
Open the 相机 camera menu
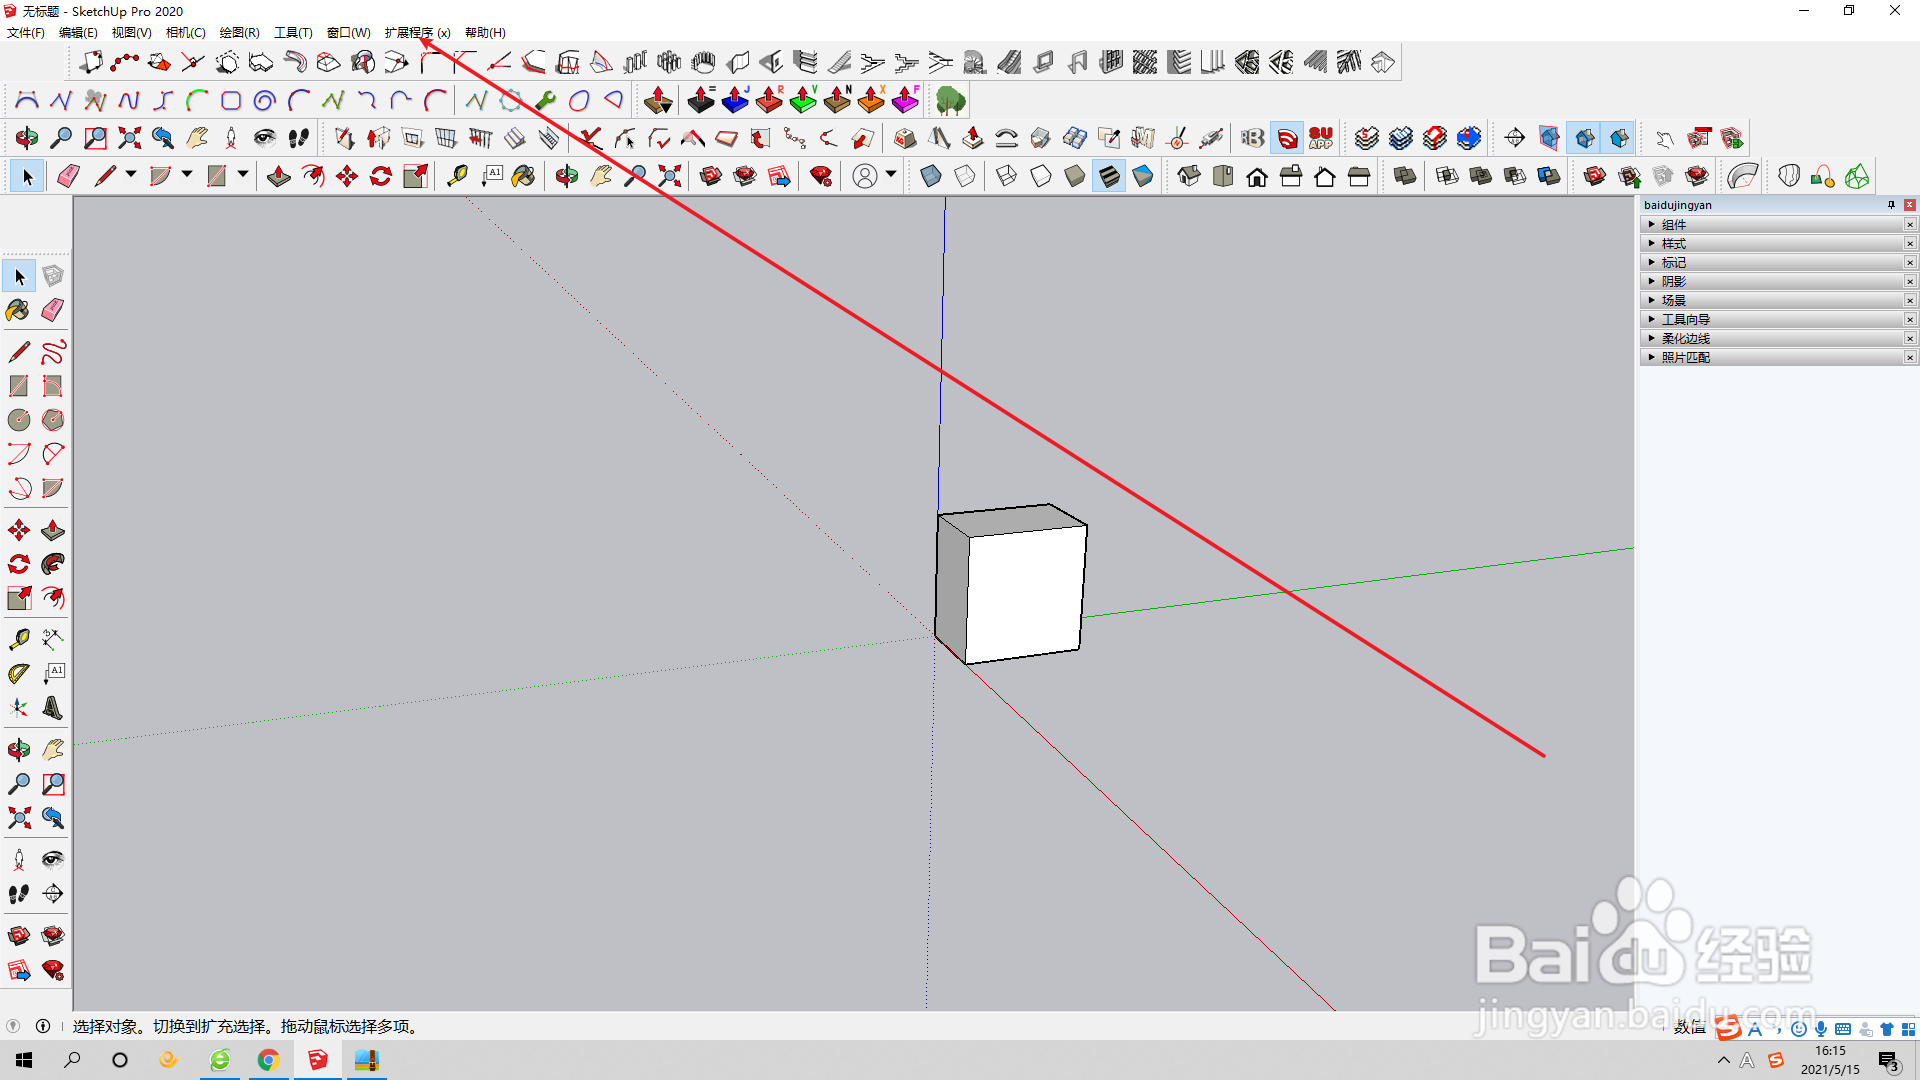click(185, 33)
